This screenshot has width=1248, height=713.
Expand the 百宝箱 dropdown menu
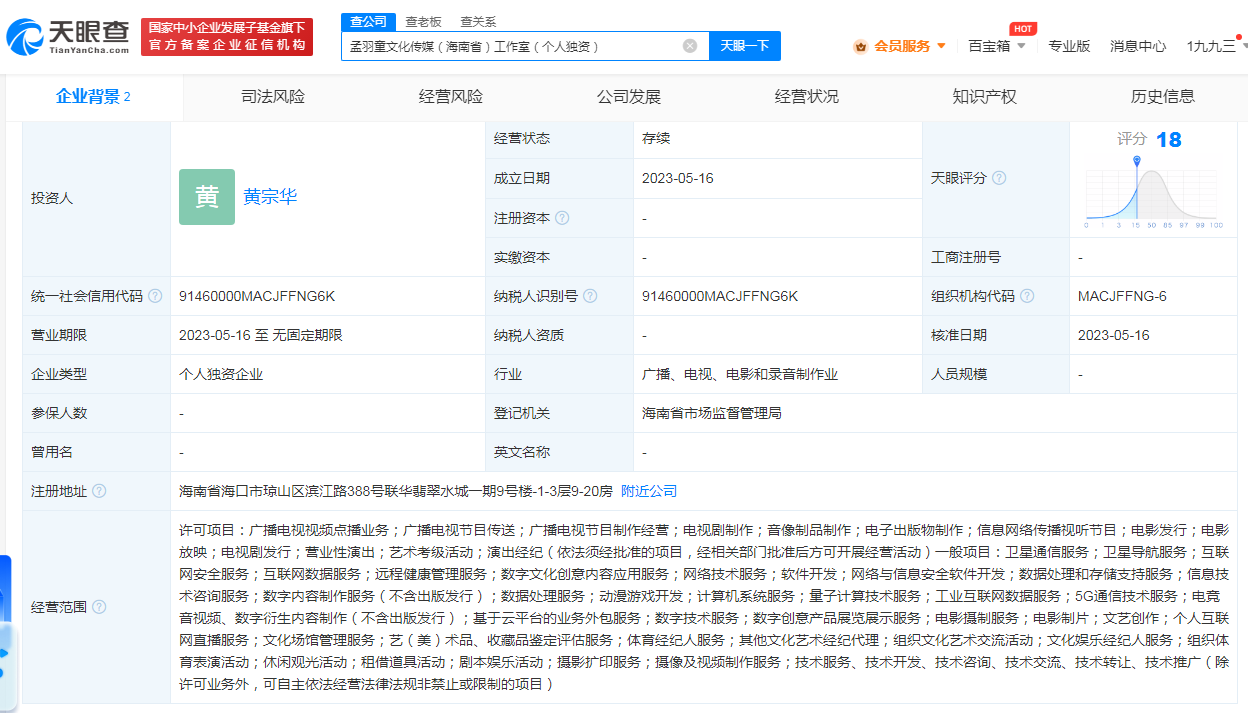point(998,46)
